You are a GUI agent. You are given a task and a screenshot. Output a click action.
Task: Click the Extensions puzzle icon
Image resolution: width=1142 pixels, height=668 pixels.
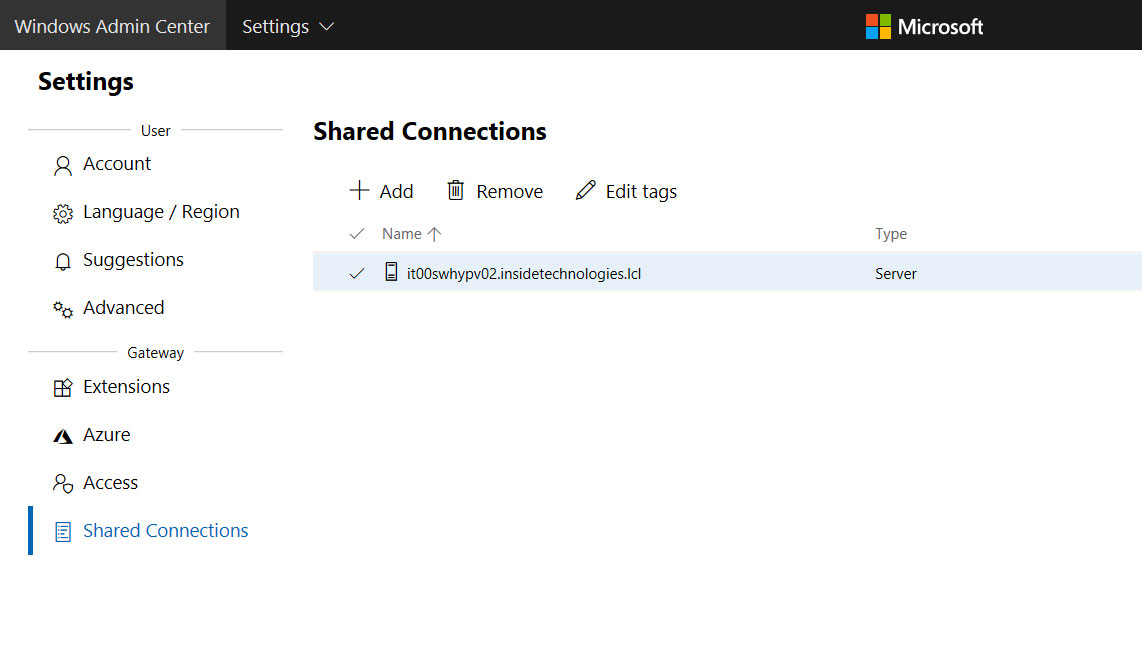click(63, 388)
